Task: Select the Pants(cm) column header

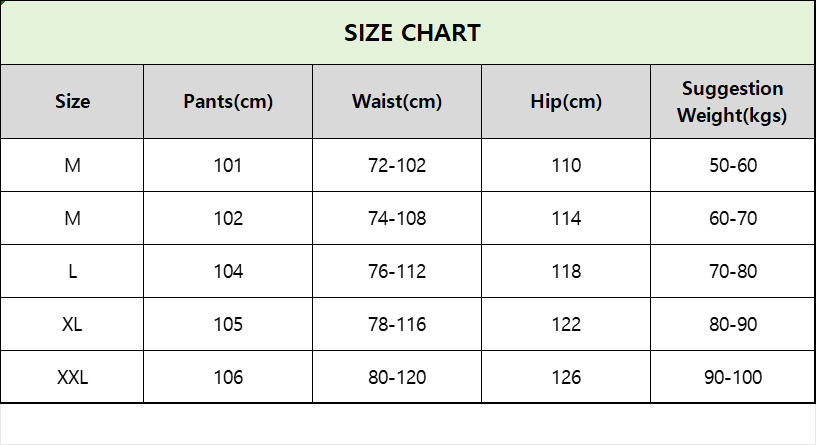Action: 228,101
